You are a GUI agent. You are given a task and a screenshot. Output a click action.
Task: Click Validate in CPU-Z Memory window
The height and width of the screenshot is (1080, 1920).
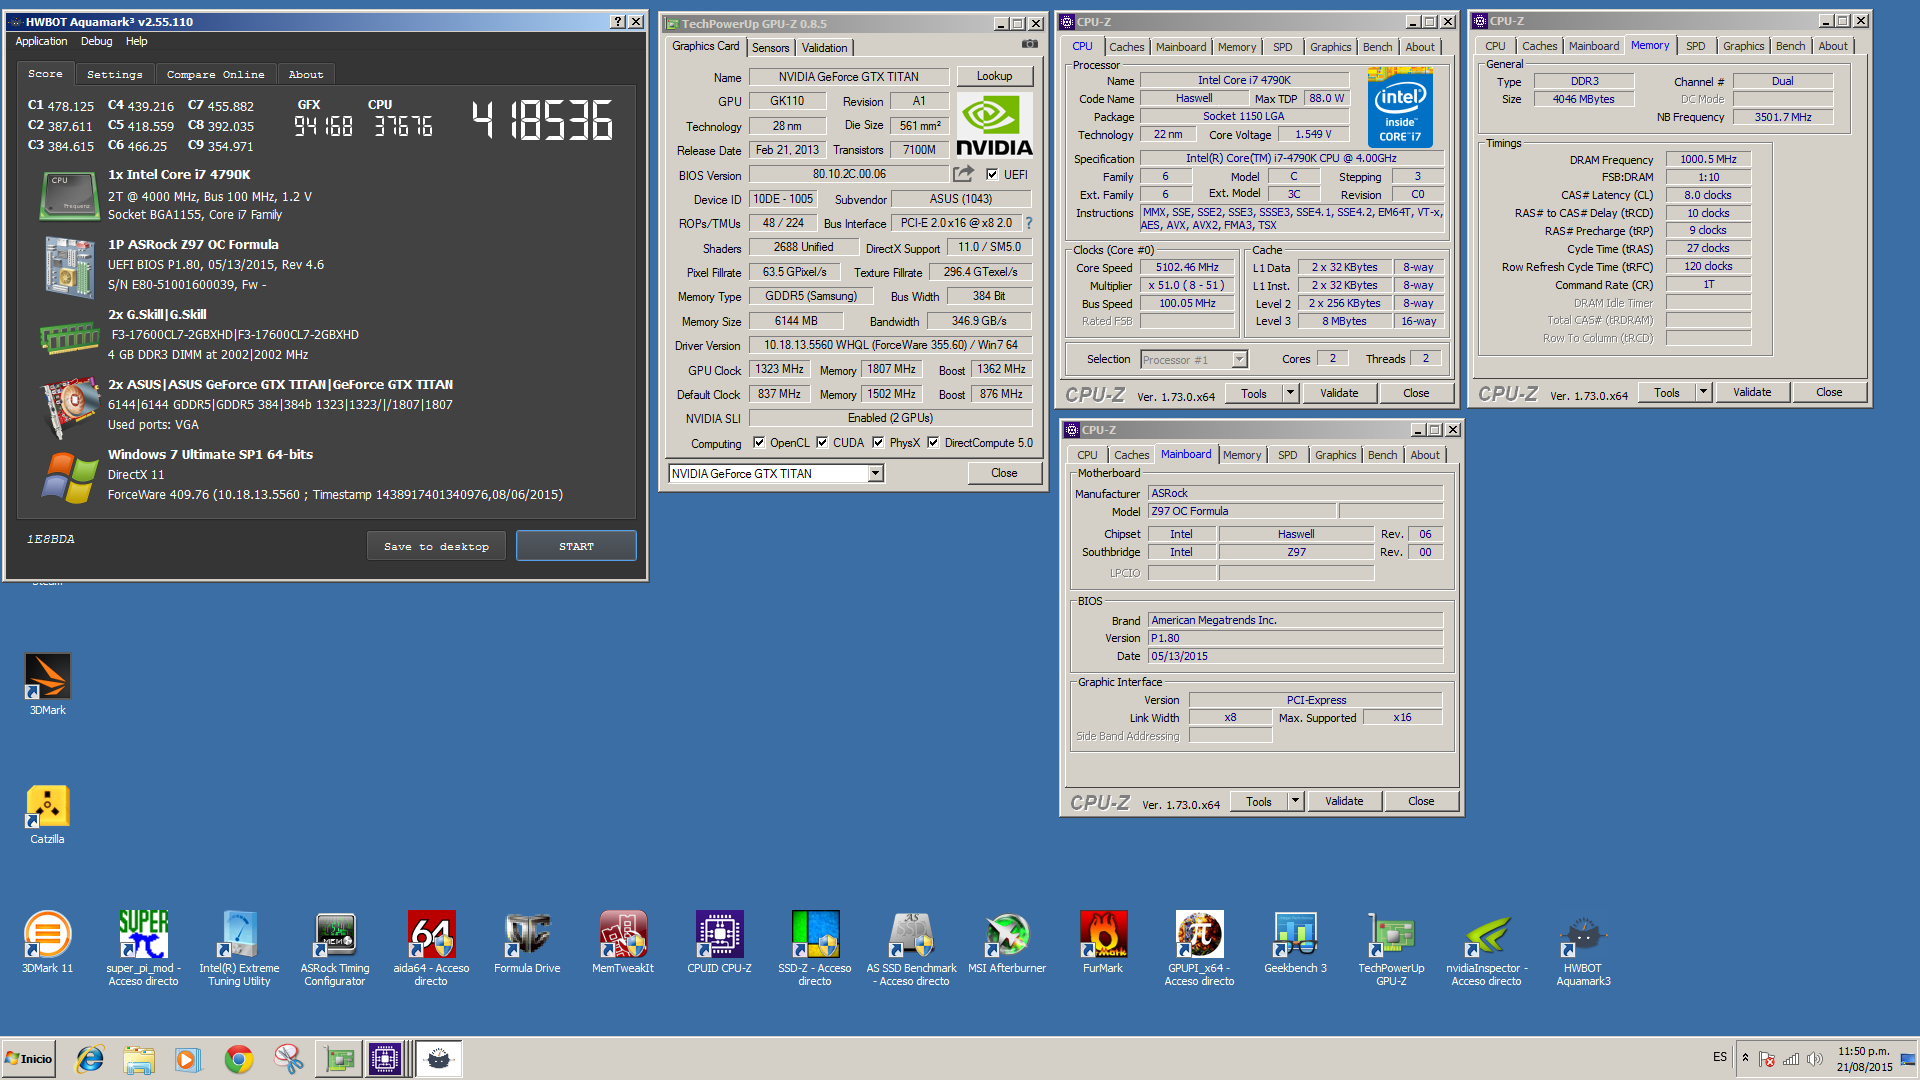1751,392
